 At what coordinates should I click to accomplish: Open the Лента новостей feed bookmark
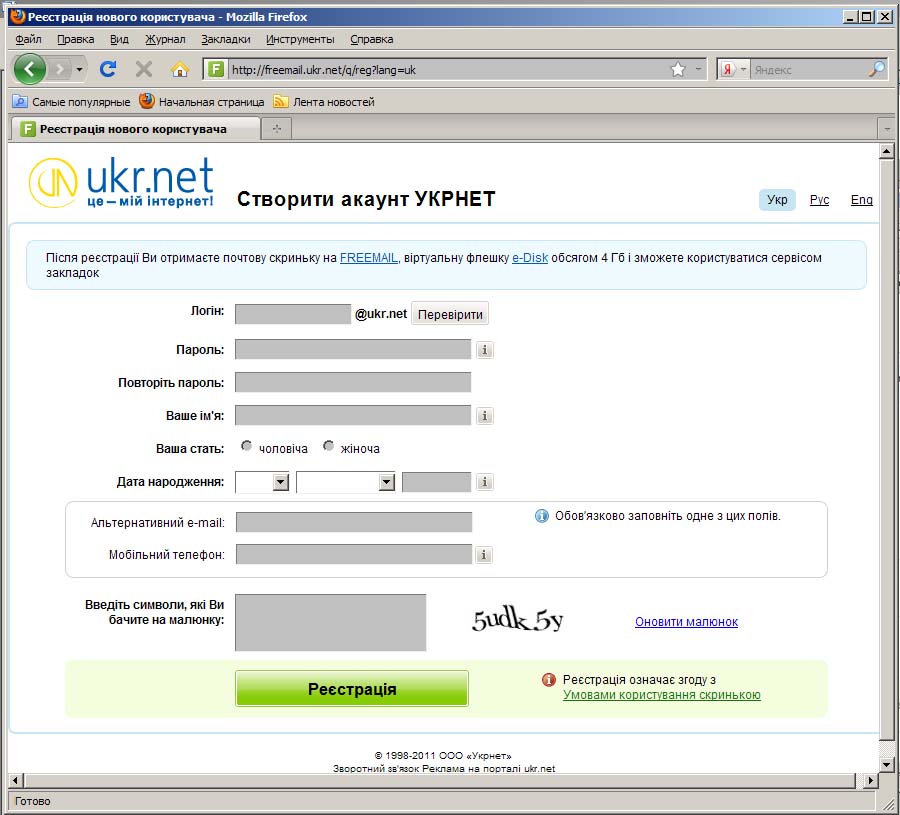coord(324,102)
